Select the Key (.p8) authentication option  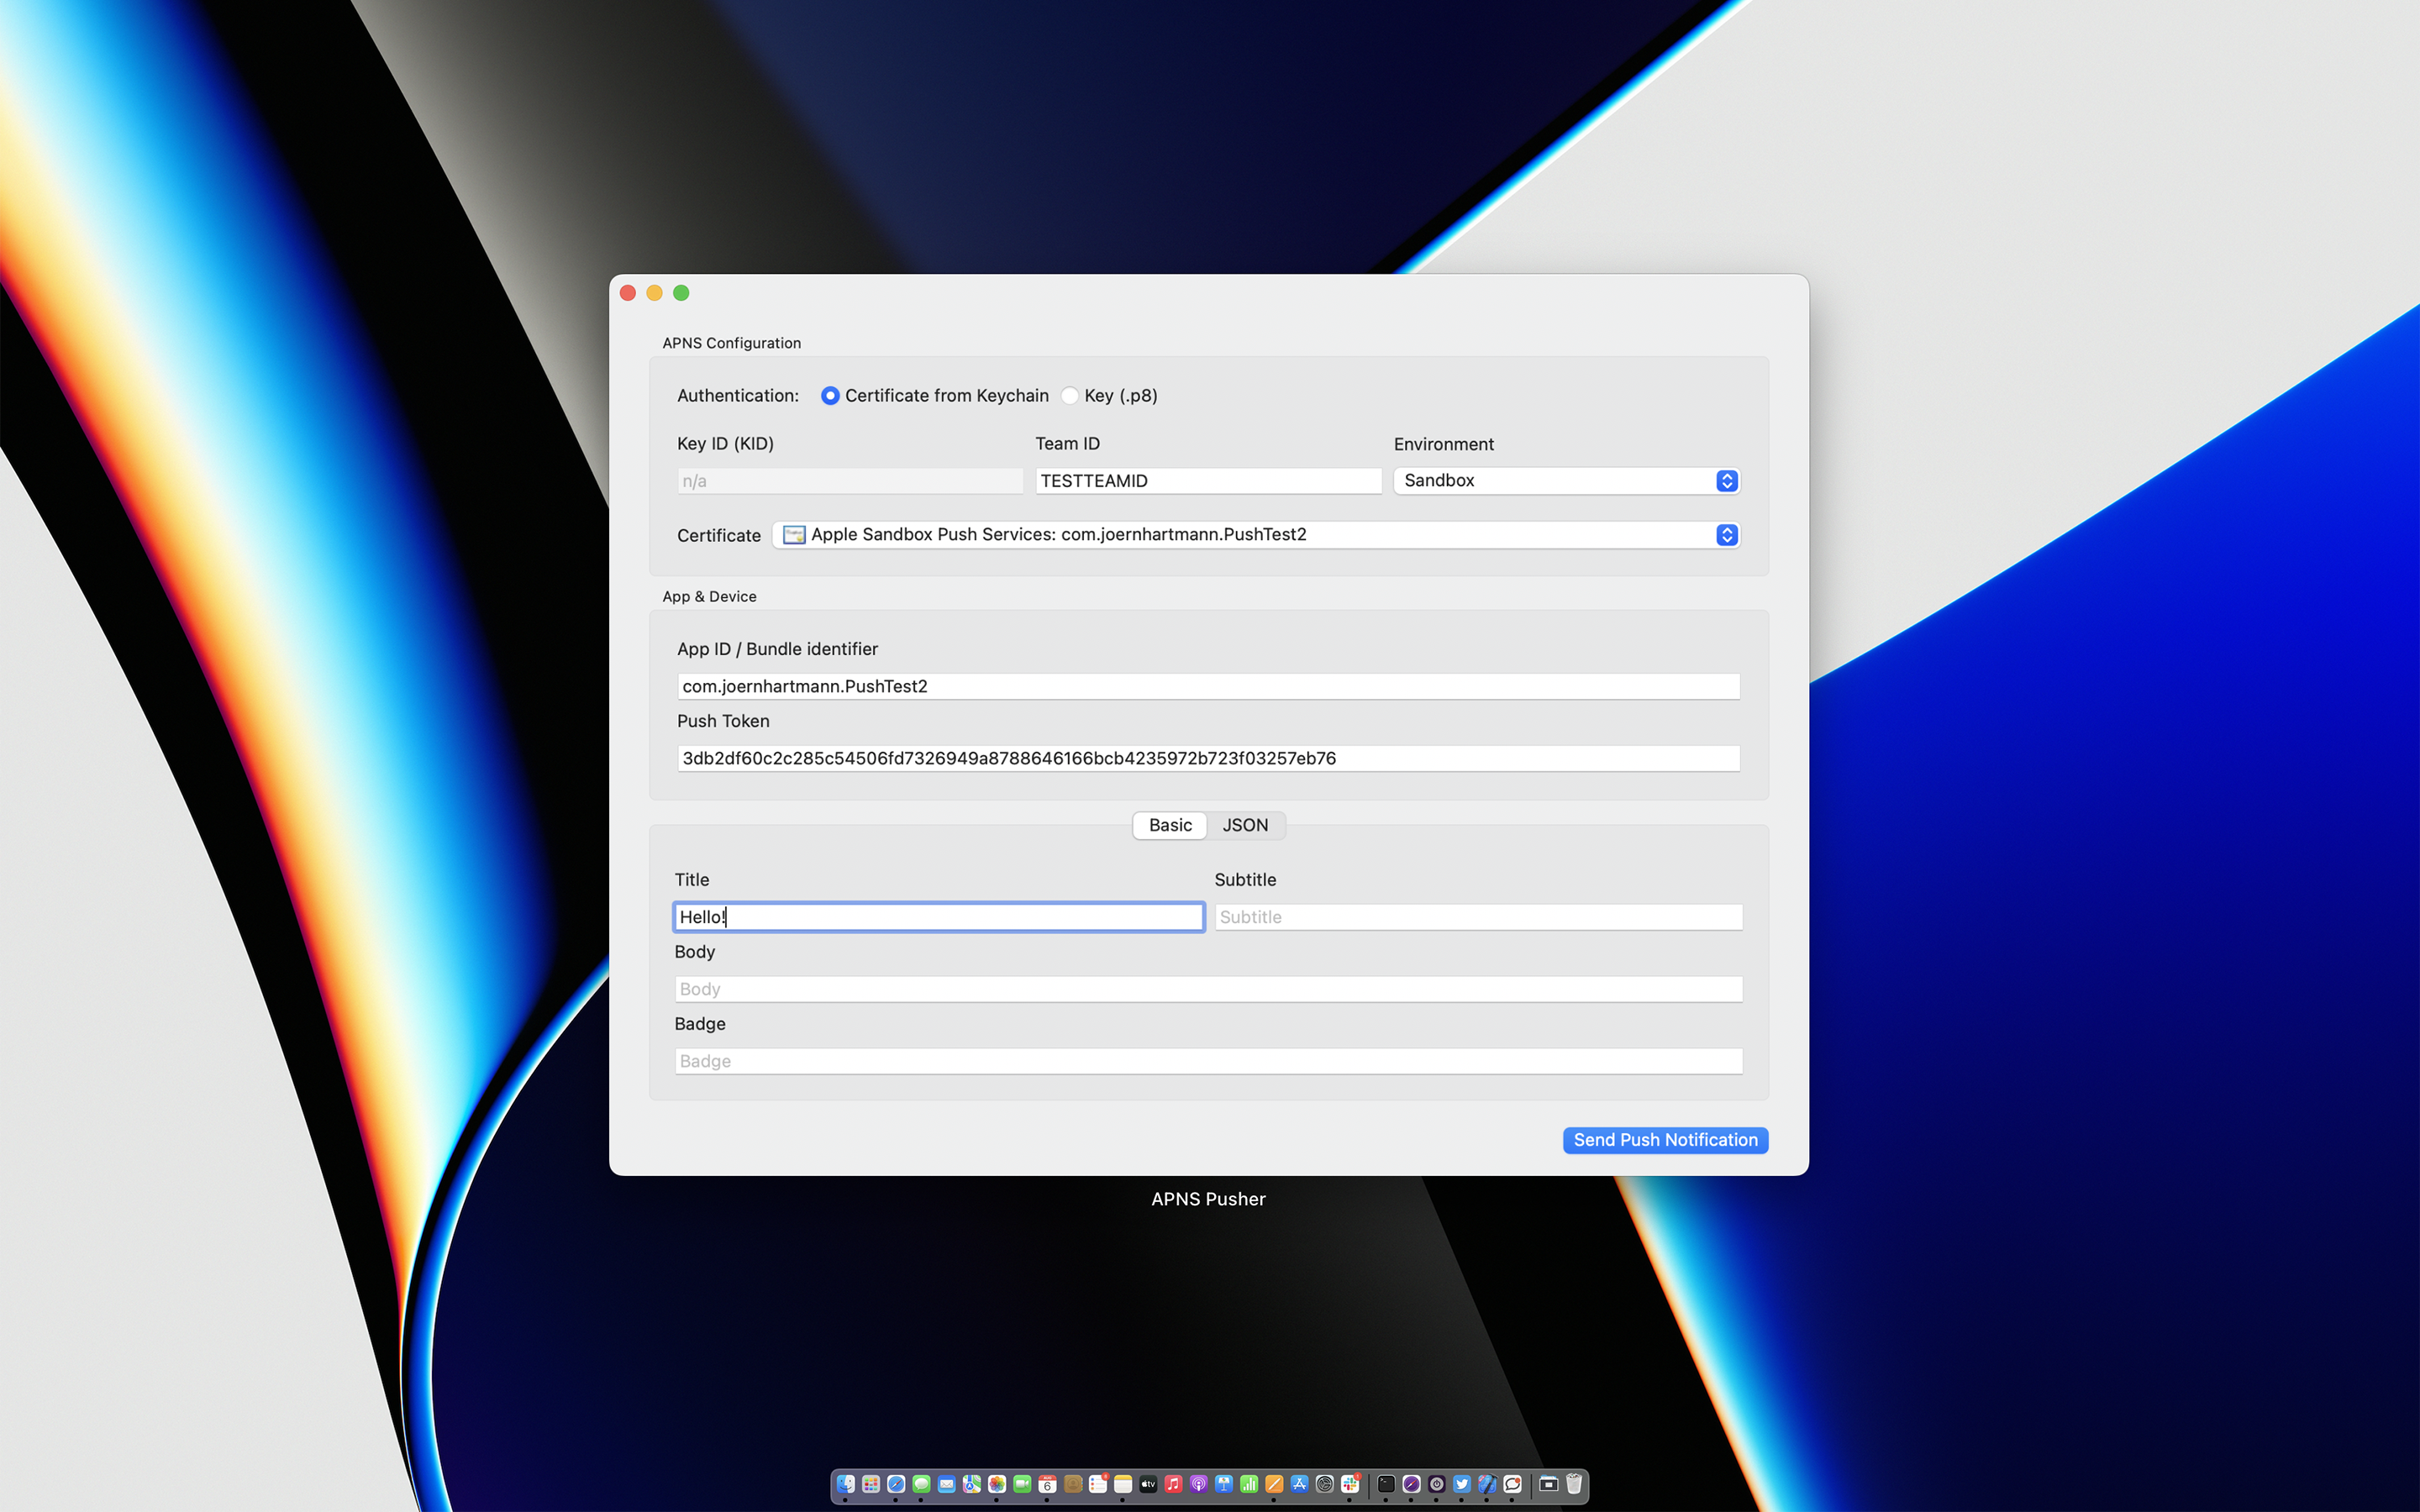click(x=1109, y=395)
